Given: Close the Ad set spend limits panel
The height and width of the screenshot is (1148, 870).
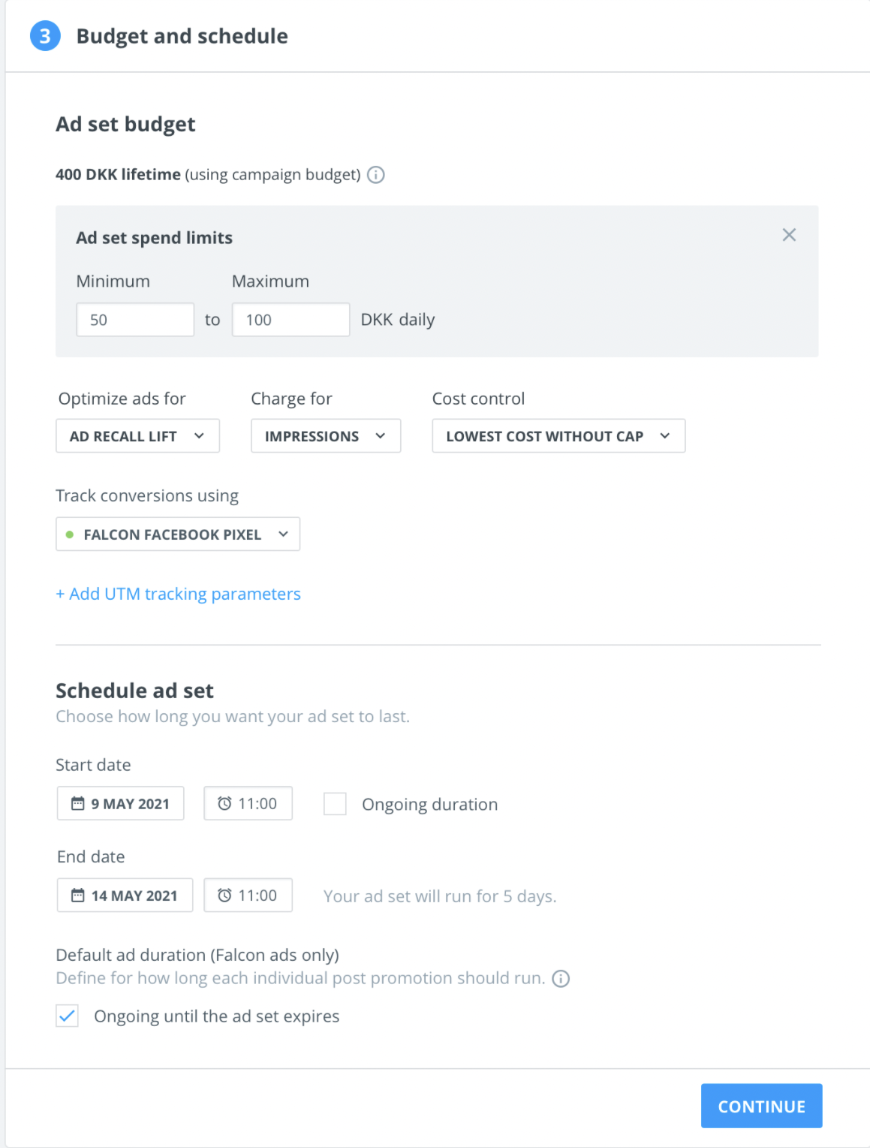Looking at the screenshot, I should tap(789, 235).
